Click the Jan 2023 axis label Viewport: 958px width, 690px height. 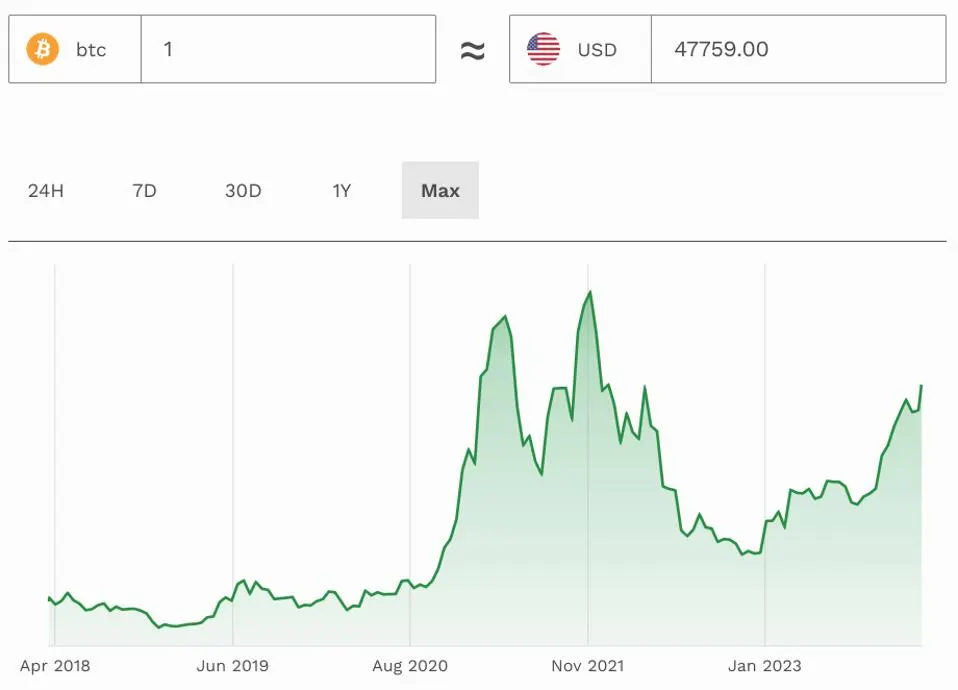764,665
